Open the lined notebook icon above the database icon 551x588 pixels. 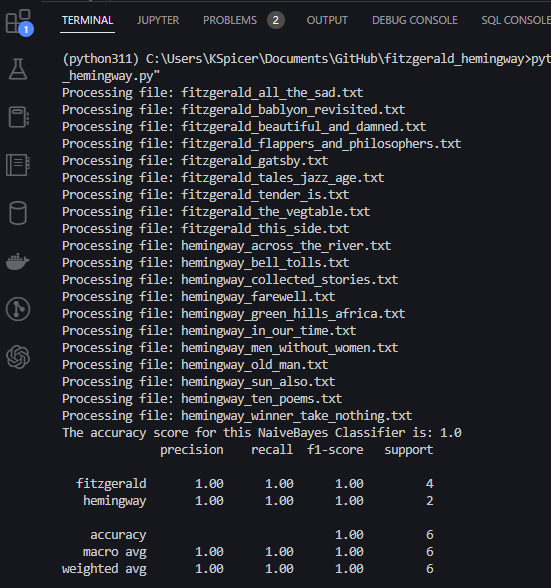click(x=18, y=165)
